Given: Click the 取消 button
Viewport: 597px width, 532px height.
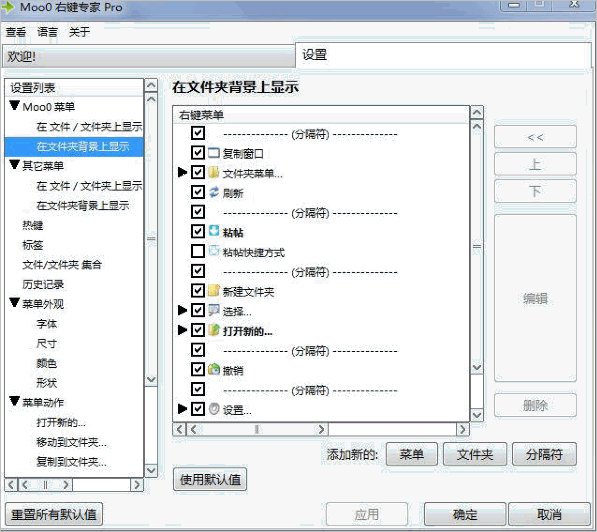Looking at the screenshot, I should tap(549, 514).
